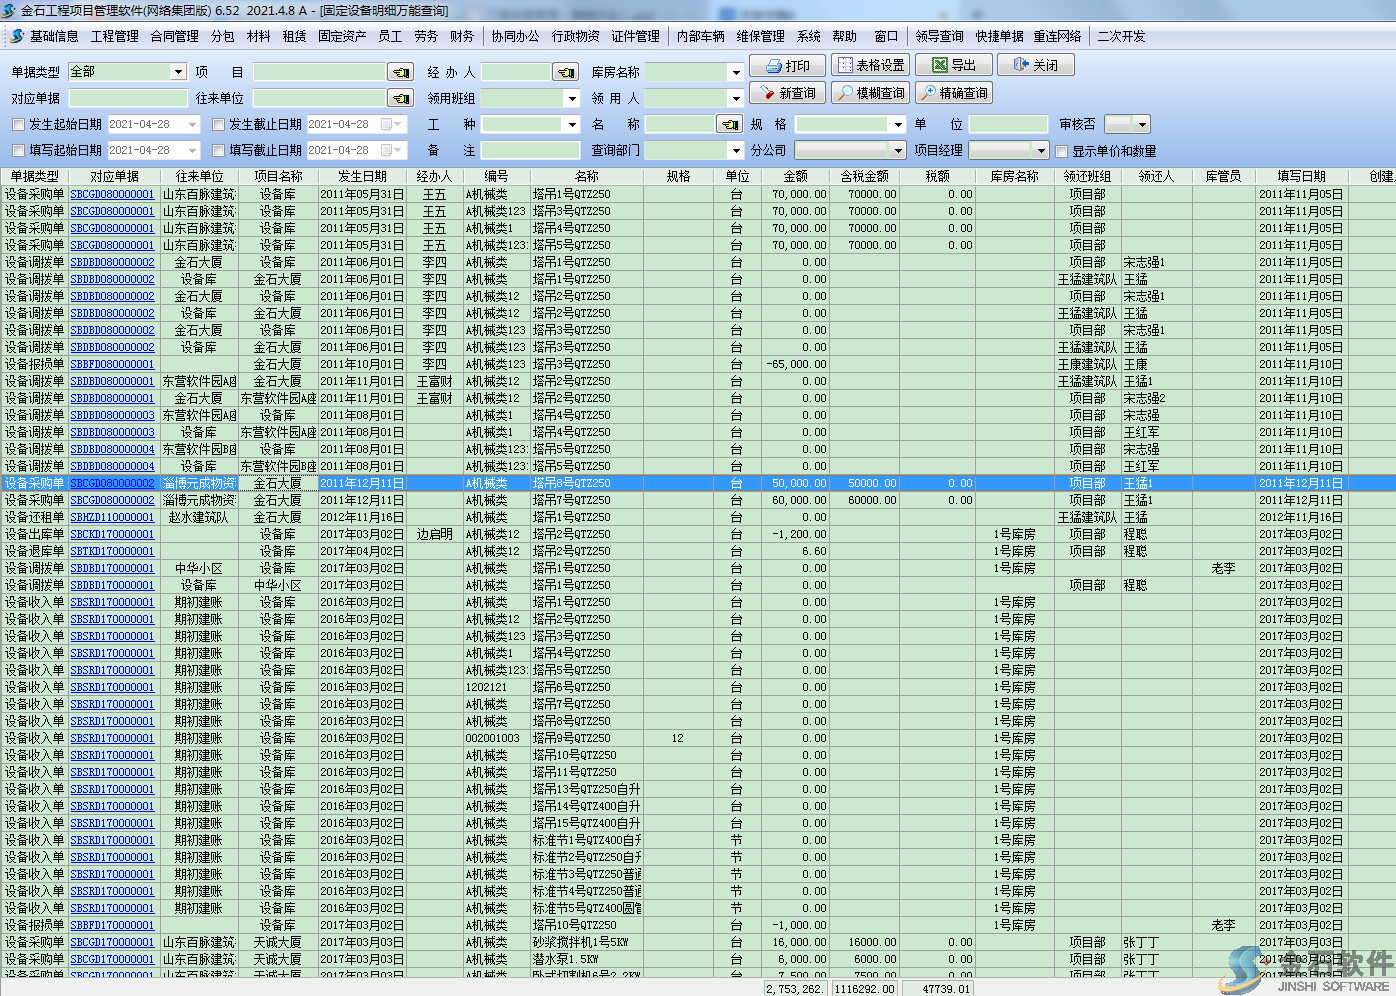Export data with the 导出 button

click(x=954, y=66)
